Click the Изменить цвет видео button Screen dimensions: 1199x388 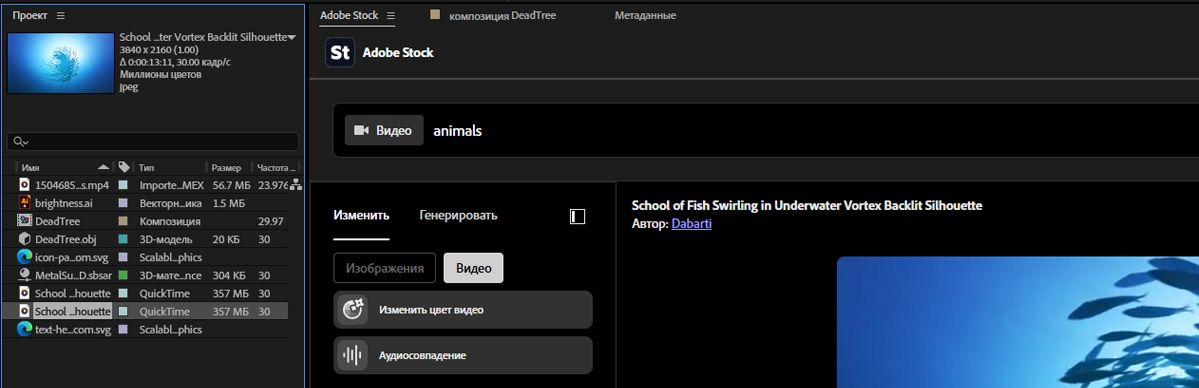pyautogui.click(x=463, y=310)
